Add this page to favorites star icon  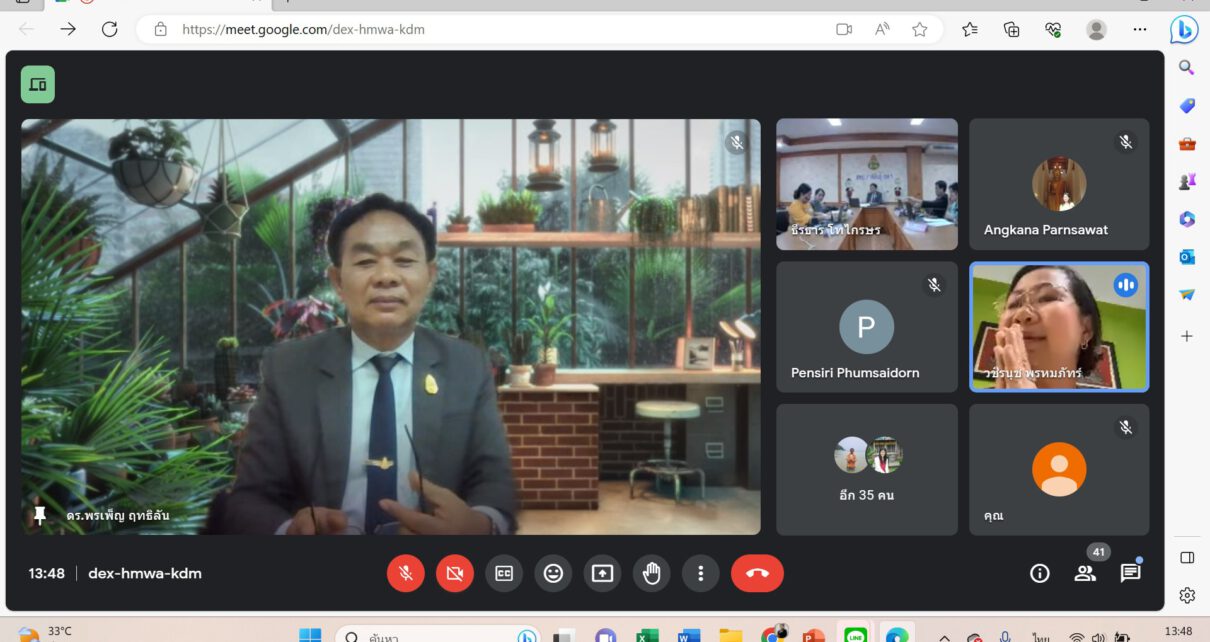919,29
